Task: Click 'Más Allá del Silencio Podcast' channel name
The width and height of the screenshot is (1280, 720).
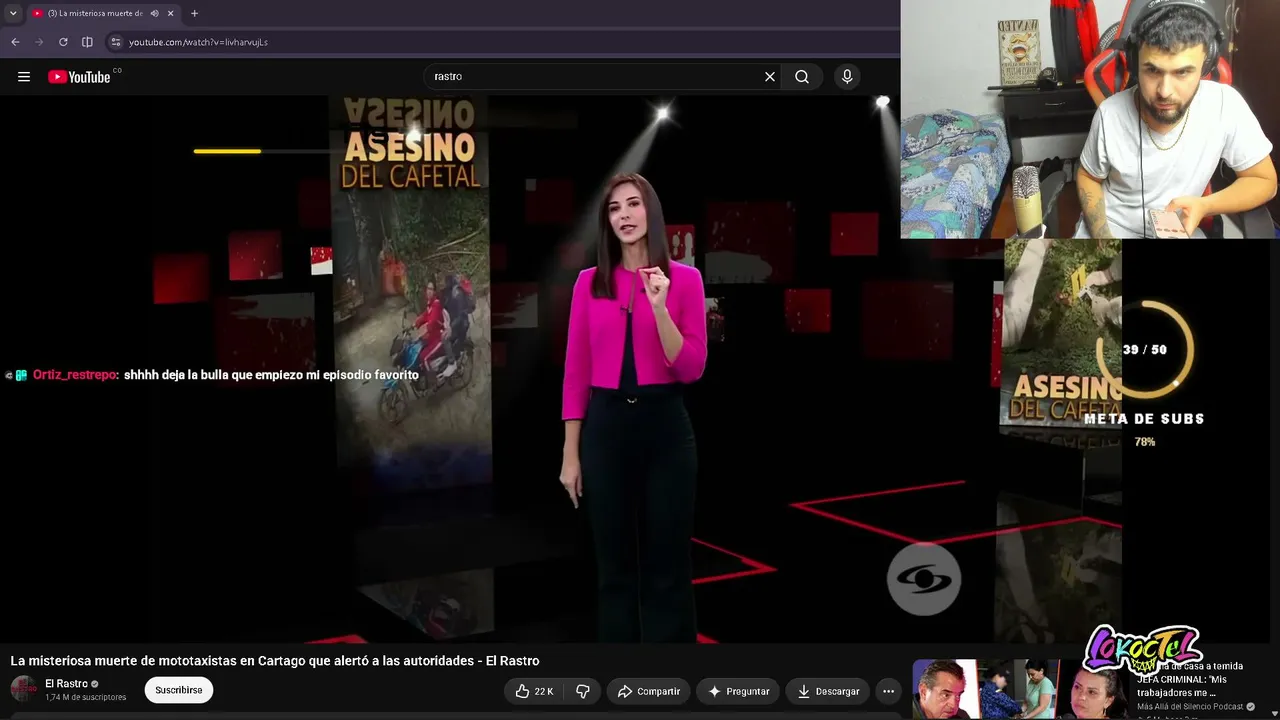Action: [x=1190, y=706]
